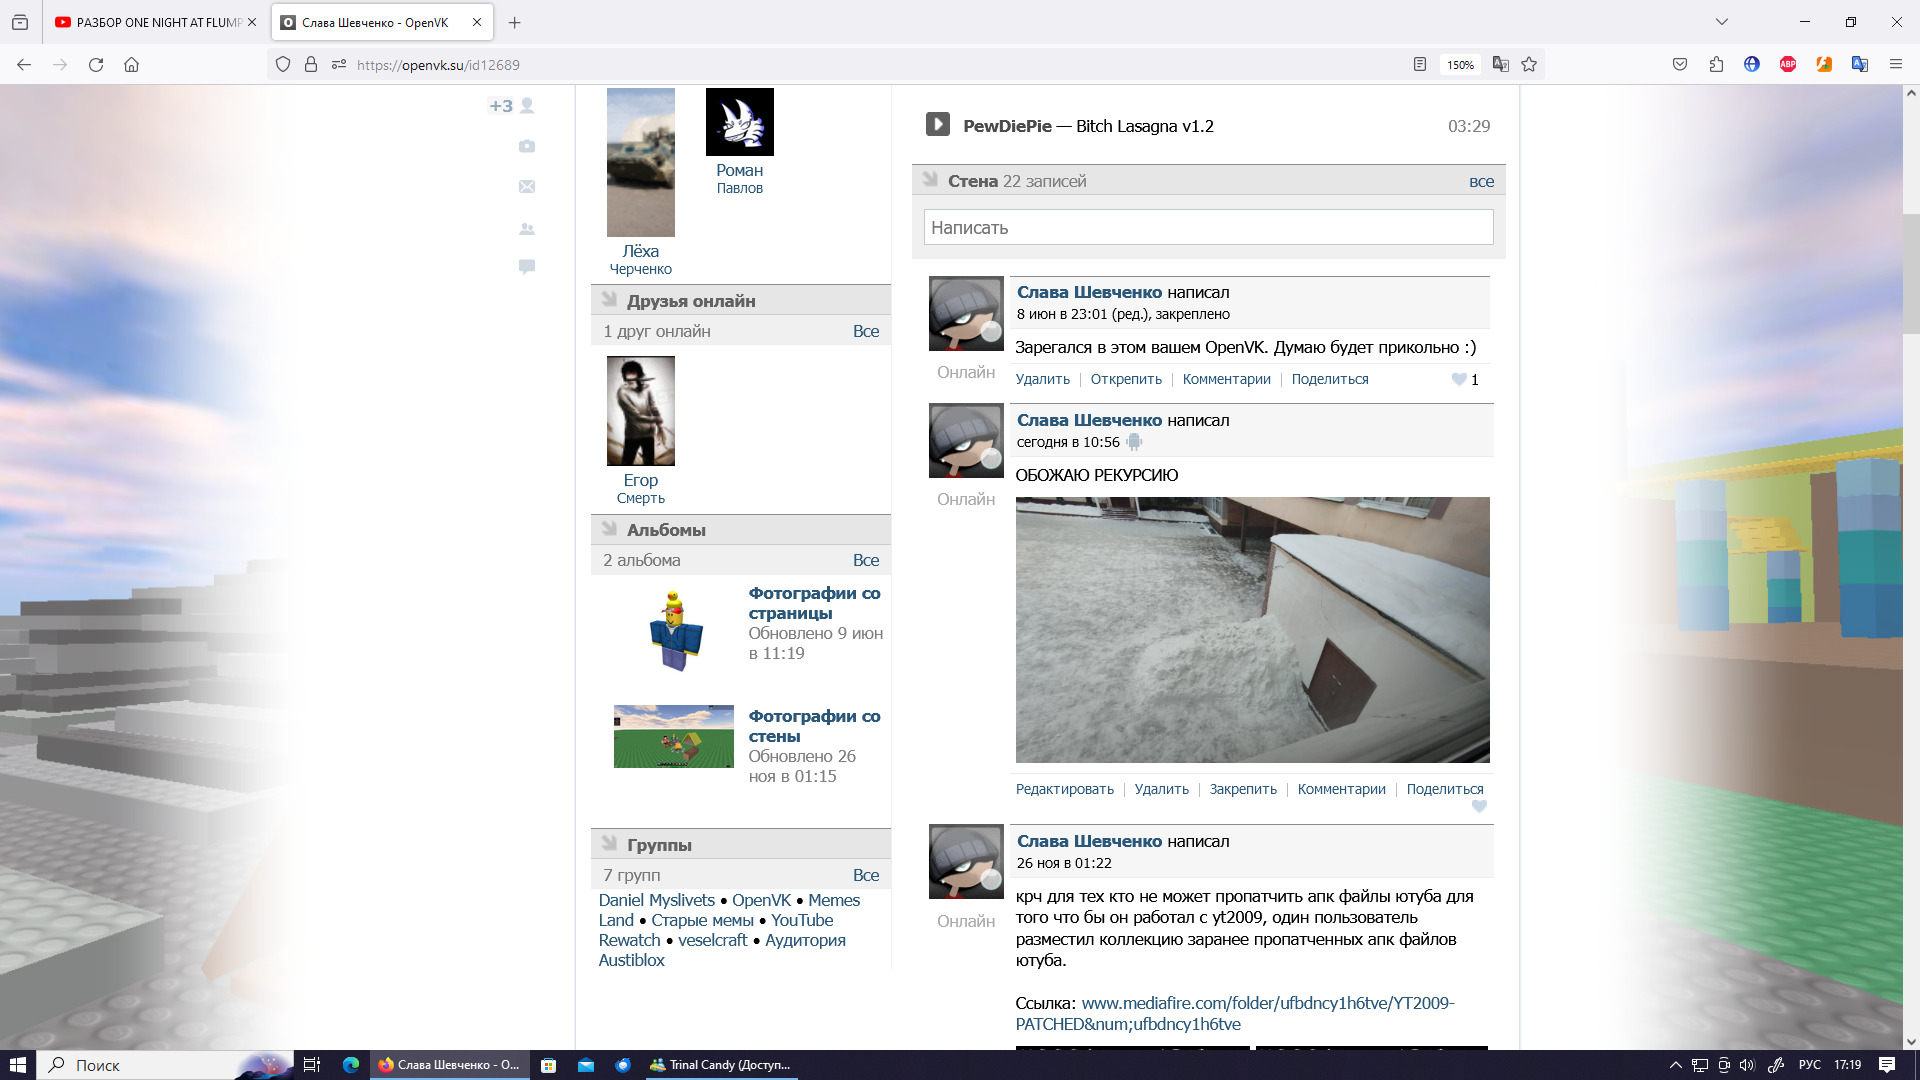
Task: Open the mediafire YT2009-PATCHED folder link
Action: point(1267,1003)
